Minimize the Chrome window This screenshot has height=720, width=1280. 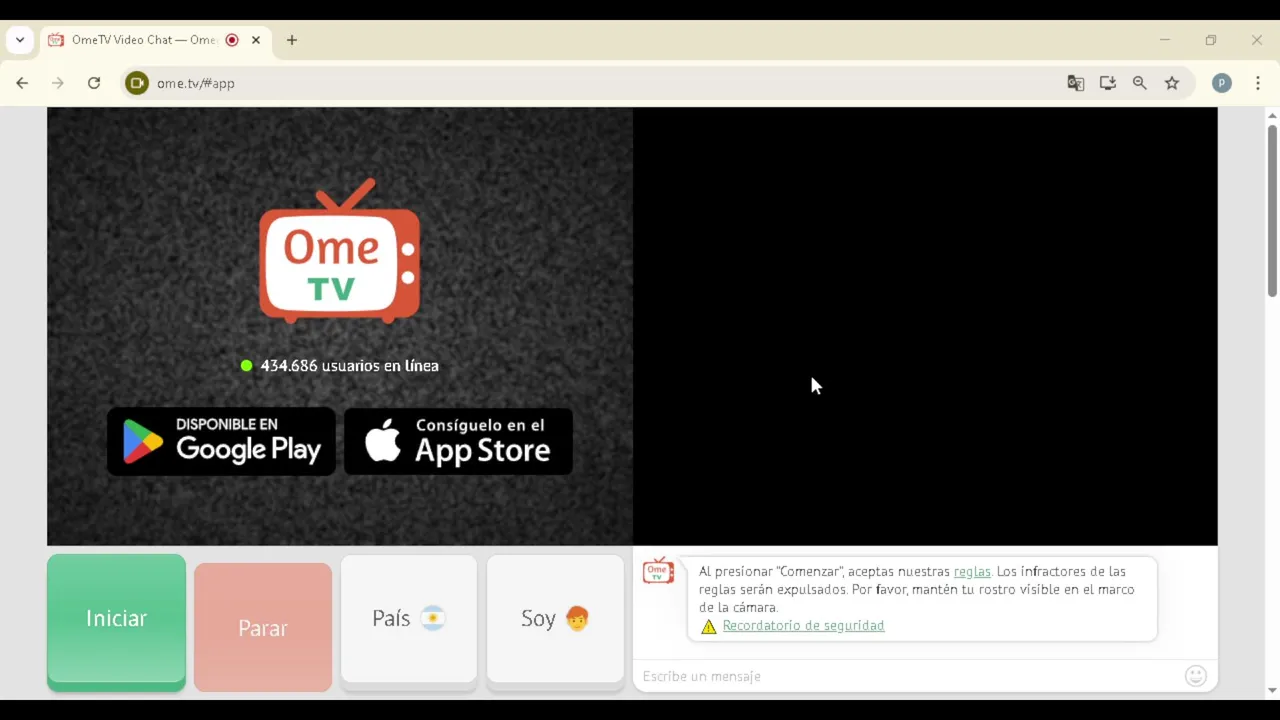pos(1165,40)
